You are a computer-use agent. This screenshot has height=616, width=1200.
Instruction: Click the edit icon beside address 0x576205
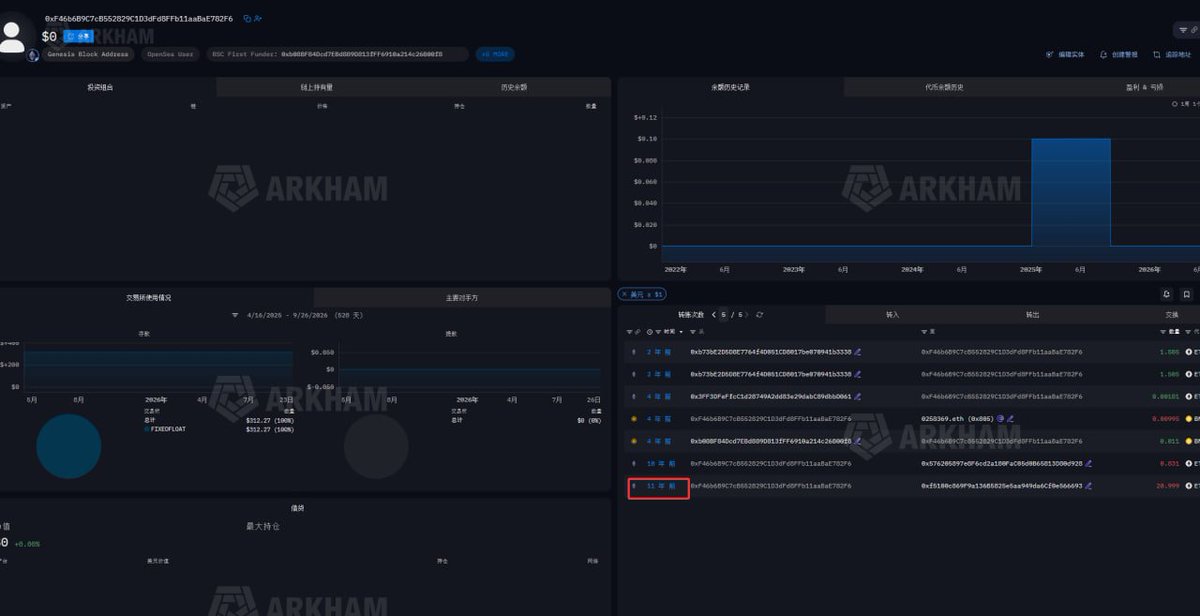pyautogui.click(x=1088, y=463)
